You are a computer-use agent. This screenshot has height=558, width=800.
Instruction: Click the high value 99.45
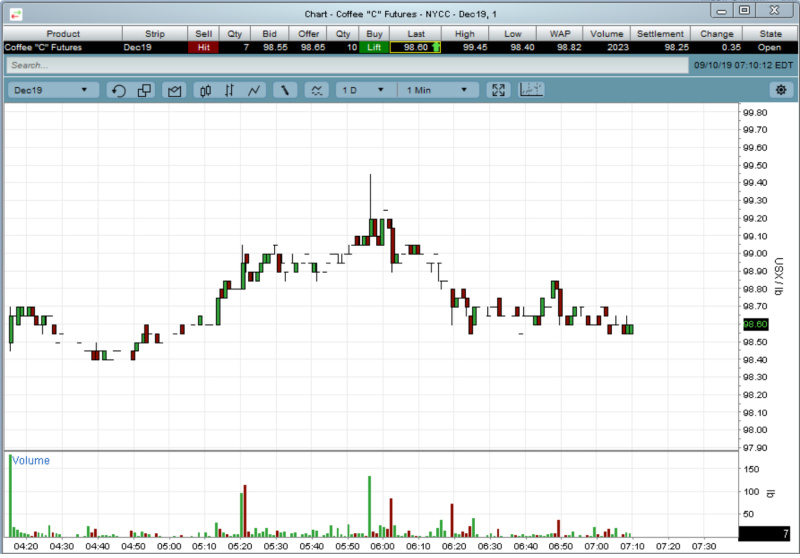tap(475, 47)
